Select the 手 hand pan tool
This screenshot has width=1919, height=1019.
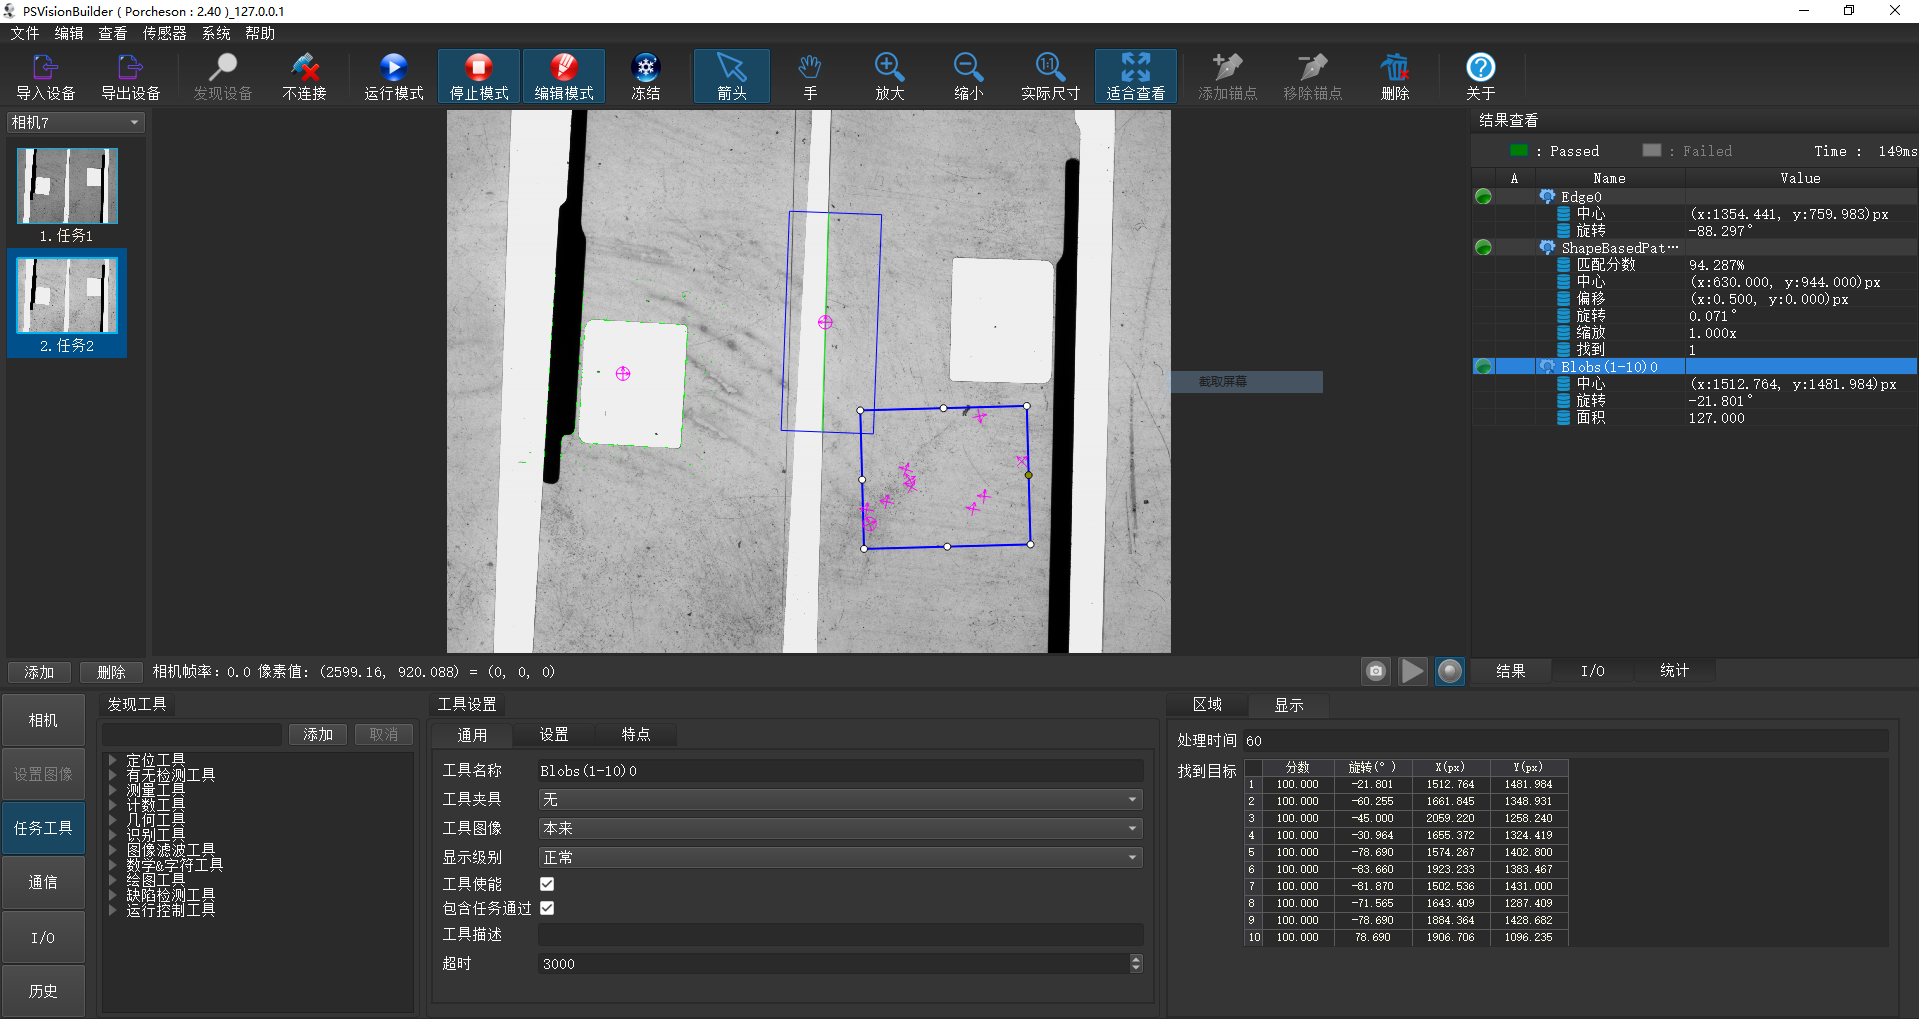point(809,68)
